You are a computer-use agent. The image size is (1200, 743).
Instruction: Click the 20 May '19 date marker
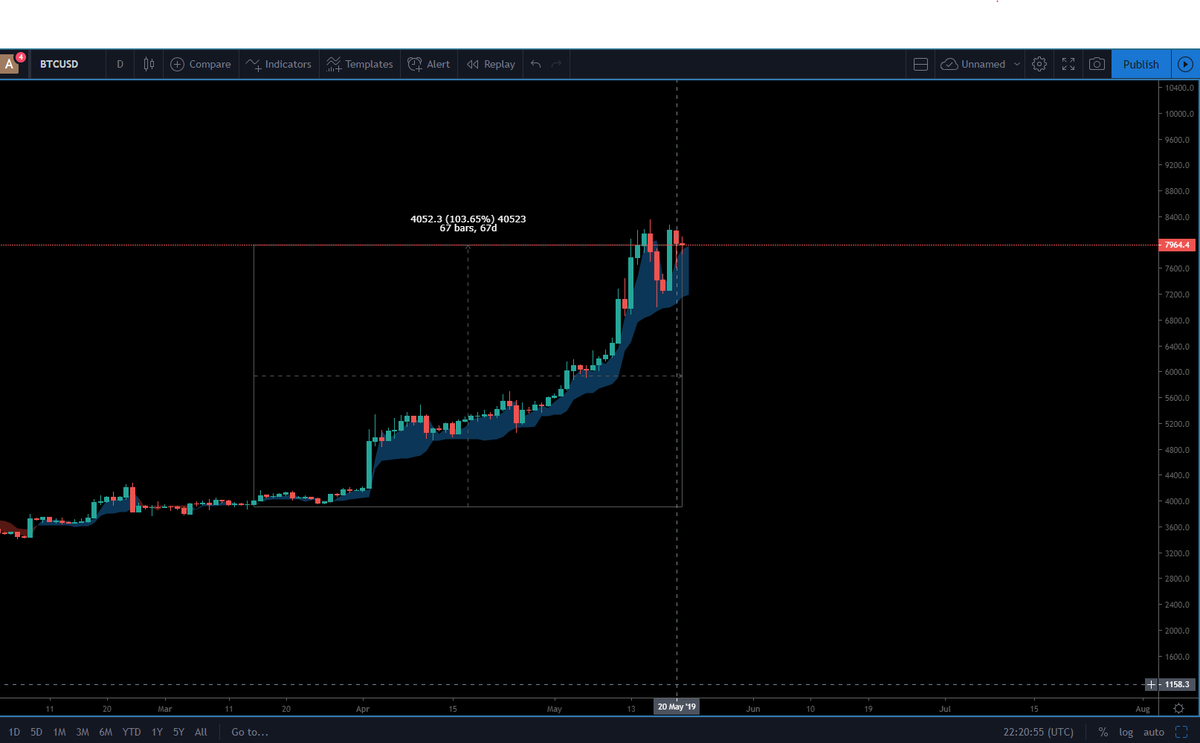click(677, 707)
